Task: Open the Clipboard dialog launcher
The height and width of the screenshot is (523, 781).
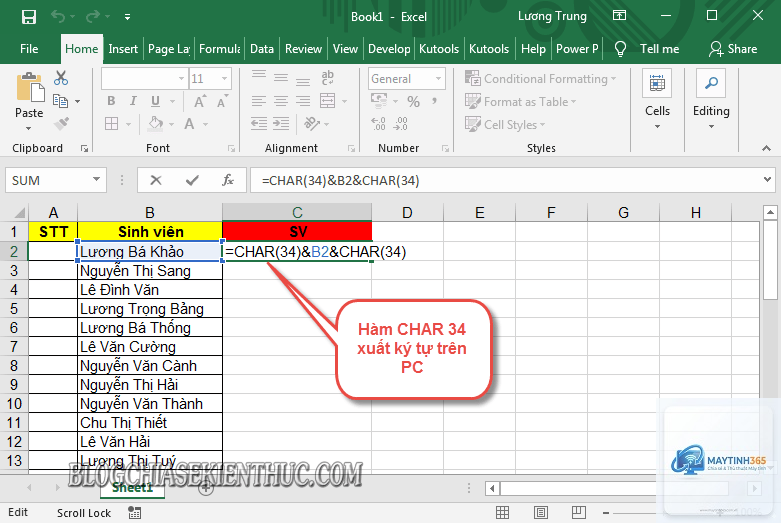Action: click(x=85, y=148)
